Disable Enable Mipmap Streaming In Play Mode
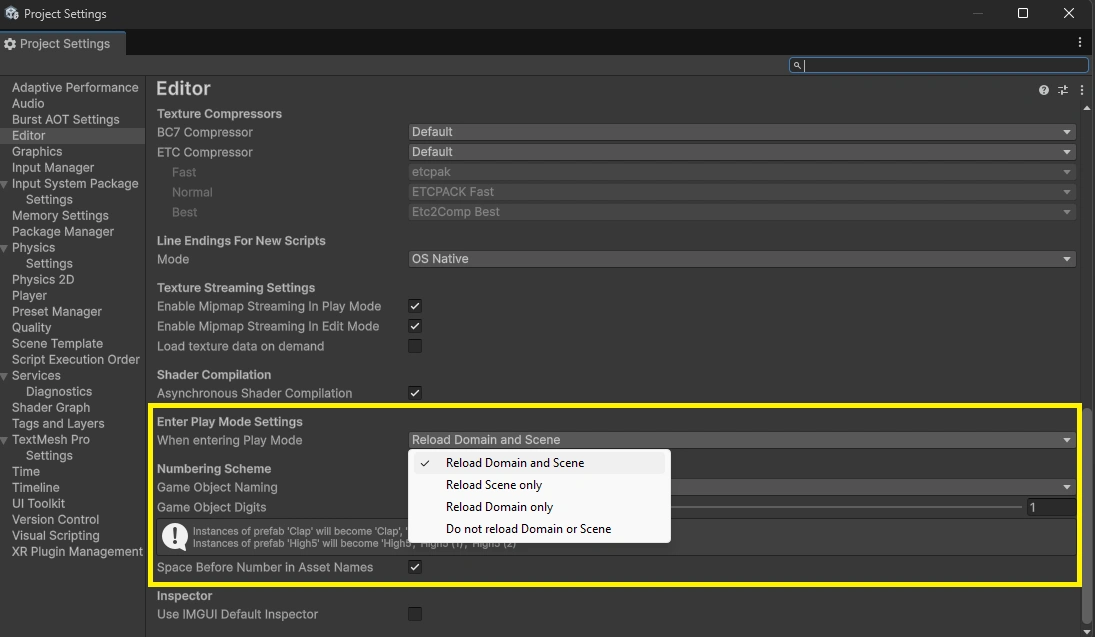 tap(415, 306)
